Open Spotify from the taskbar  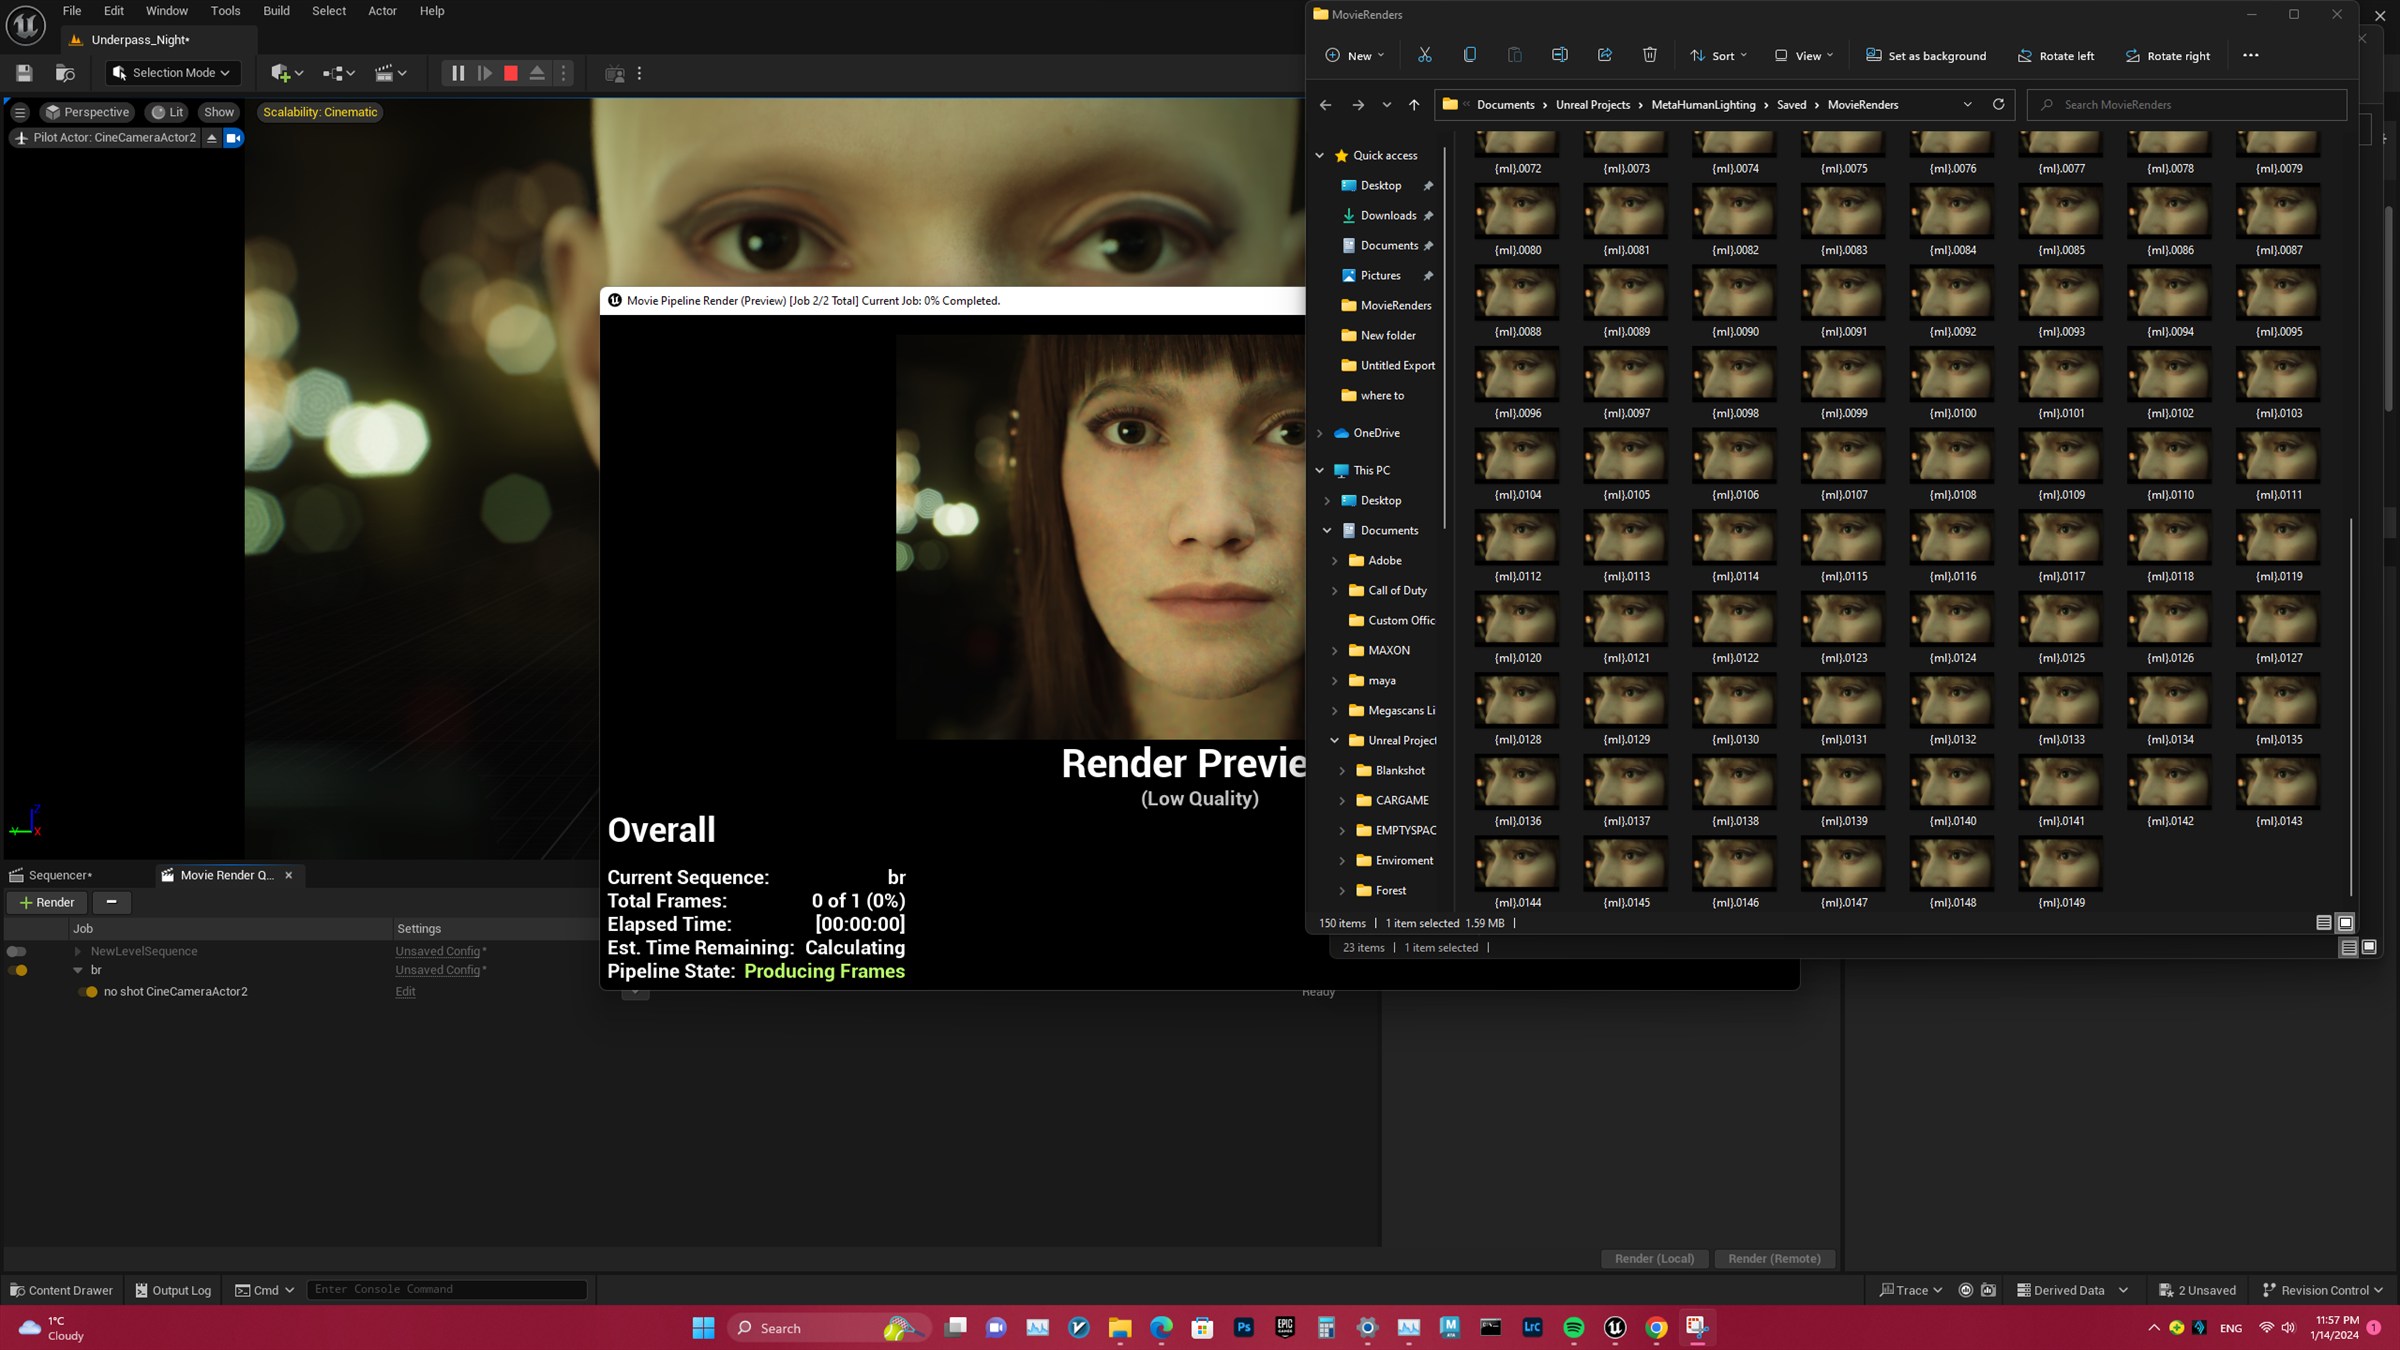[x=1574, y=1328]
